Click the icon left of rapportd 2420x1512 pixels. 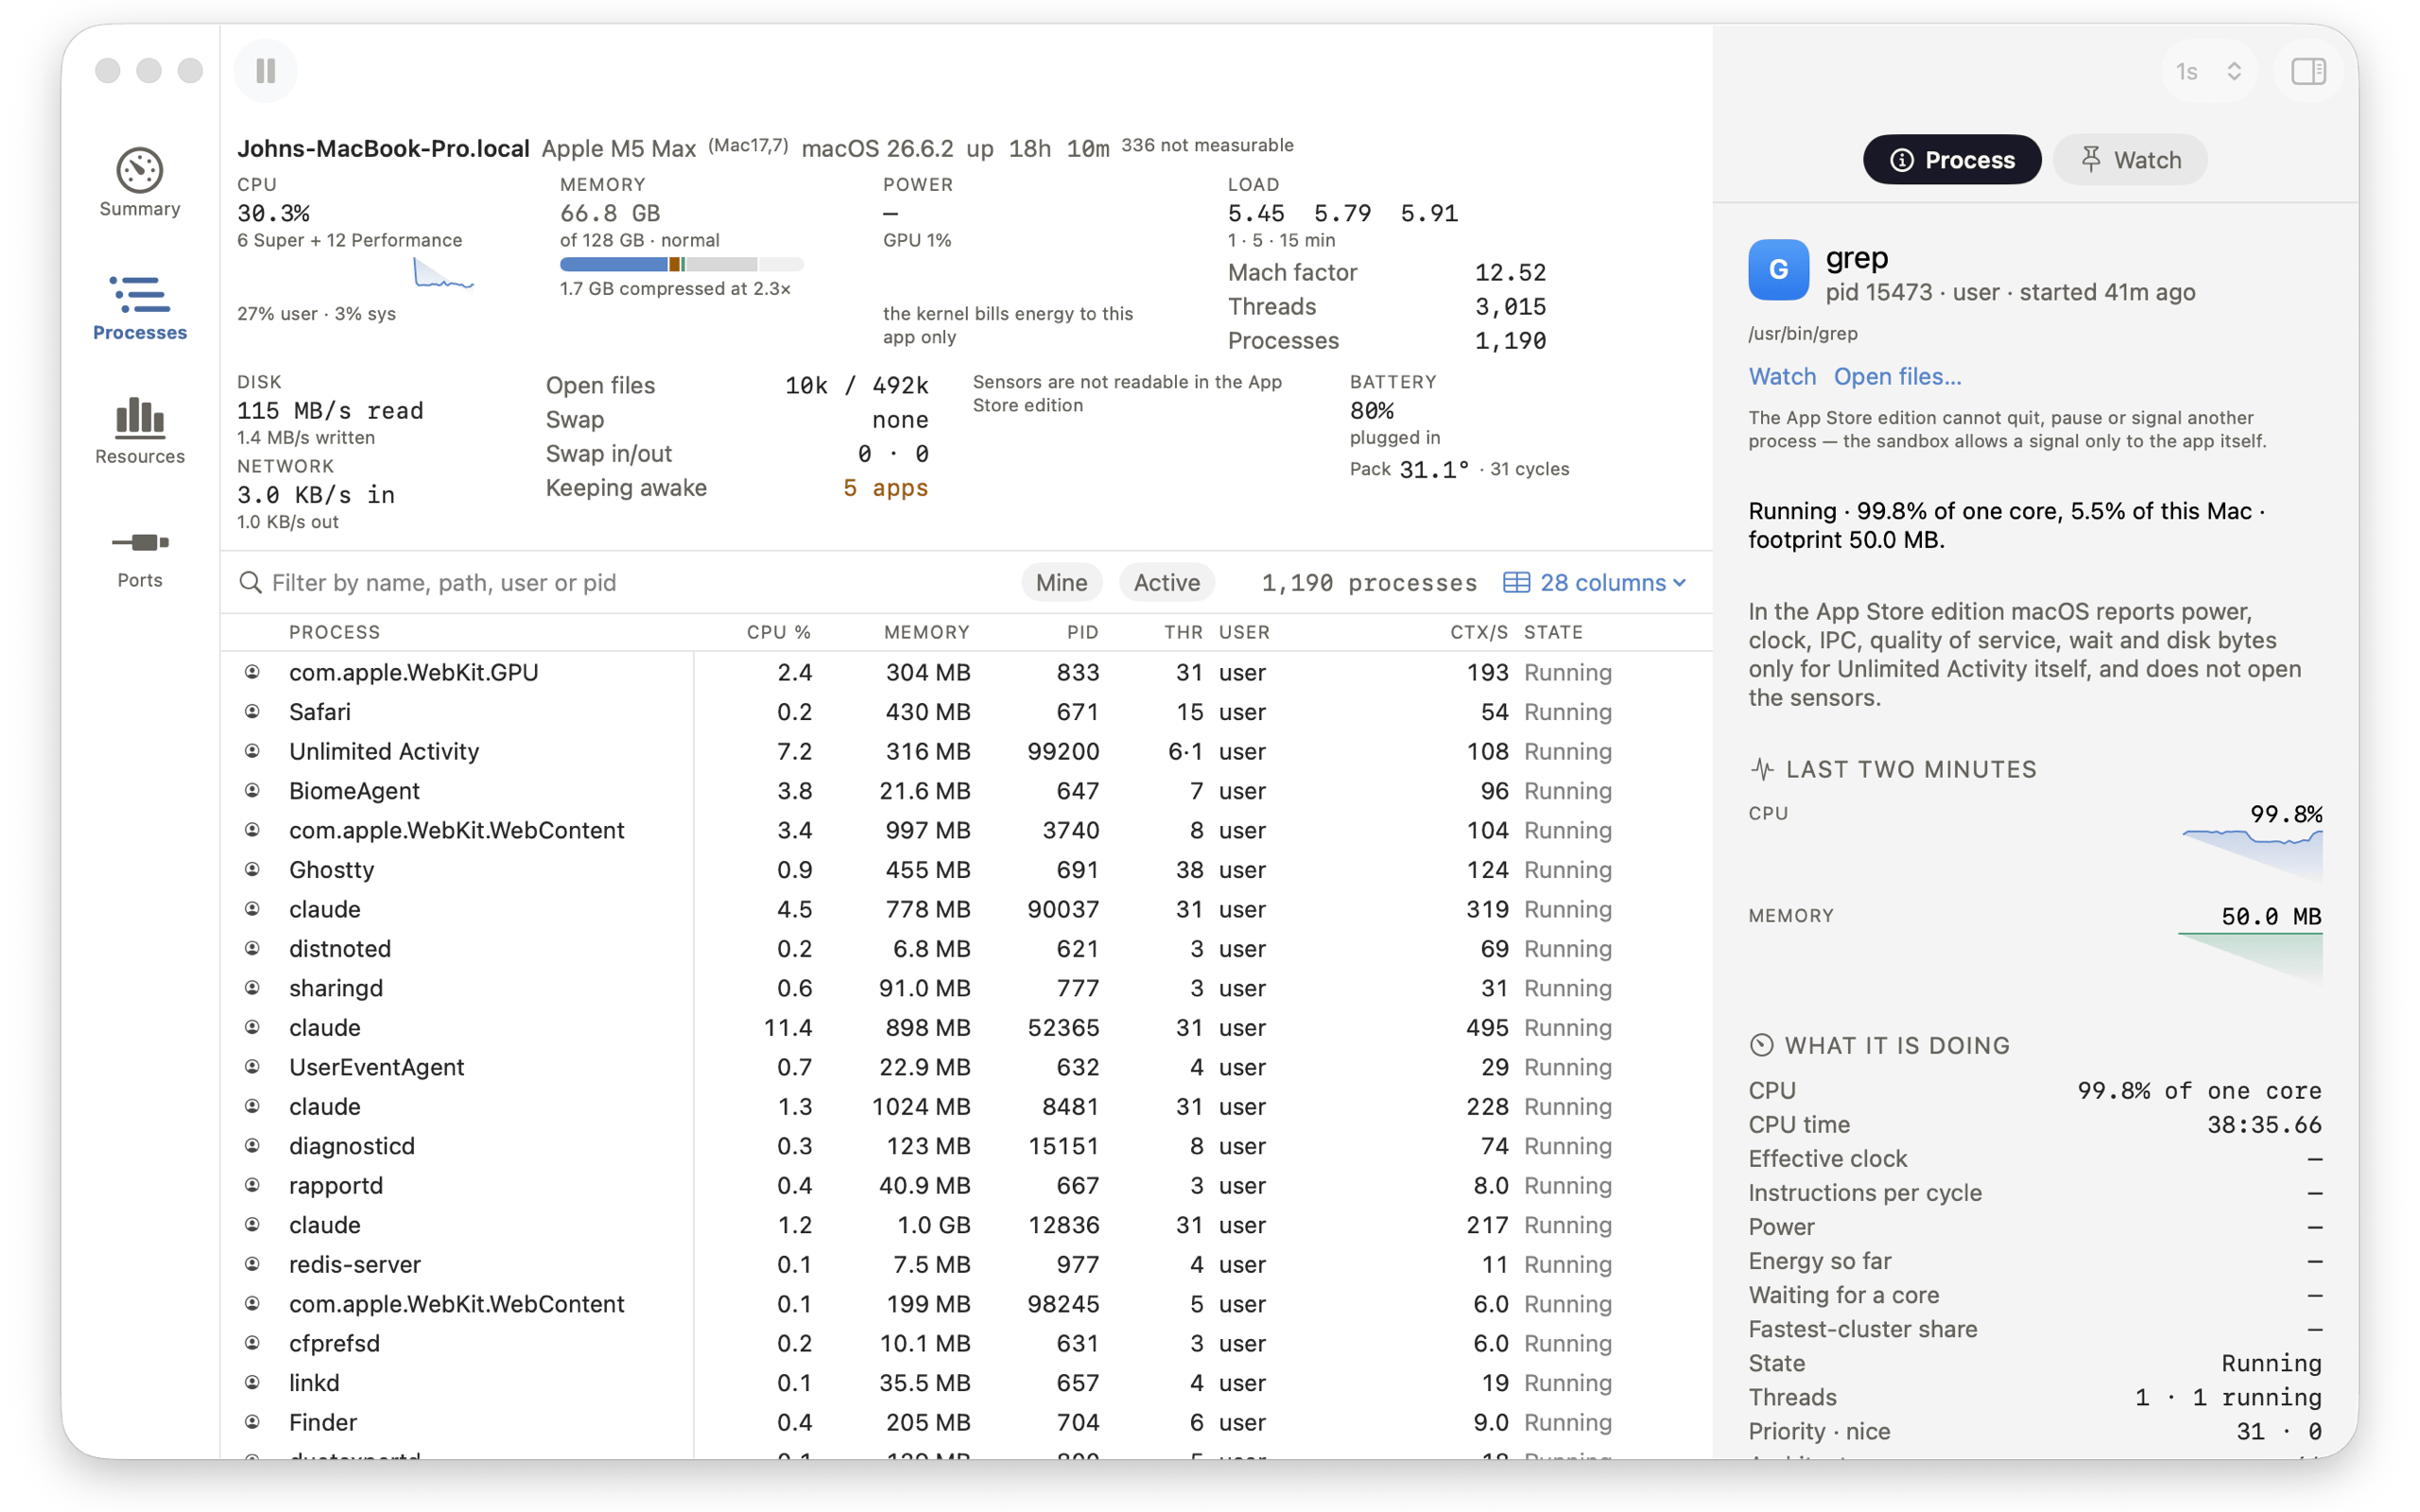point(252,1185)
